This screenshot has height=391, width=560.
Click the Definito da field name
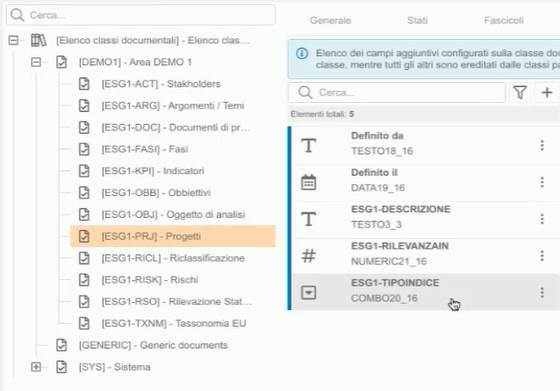coord(377,136)
